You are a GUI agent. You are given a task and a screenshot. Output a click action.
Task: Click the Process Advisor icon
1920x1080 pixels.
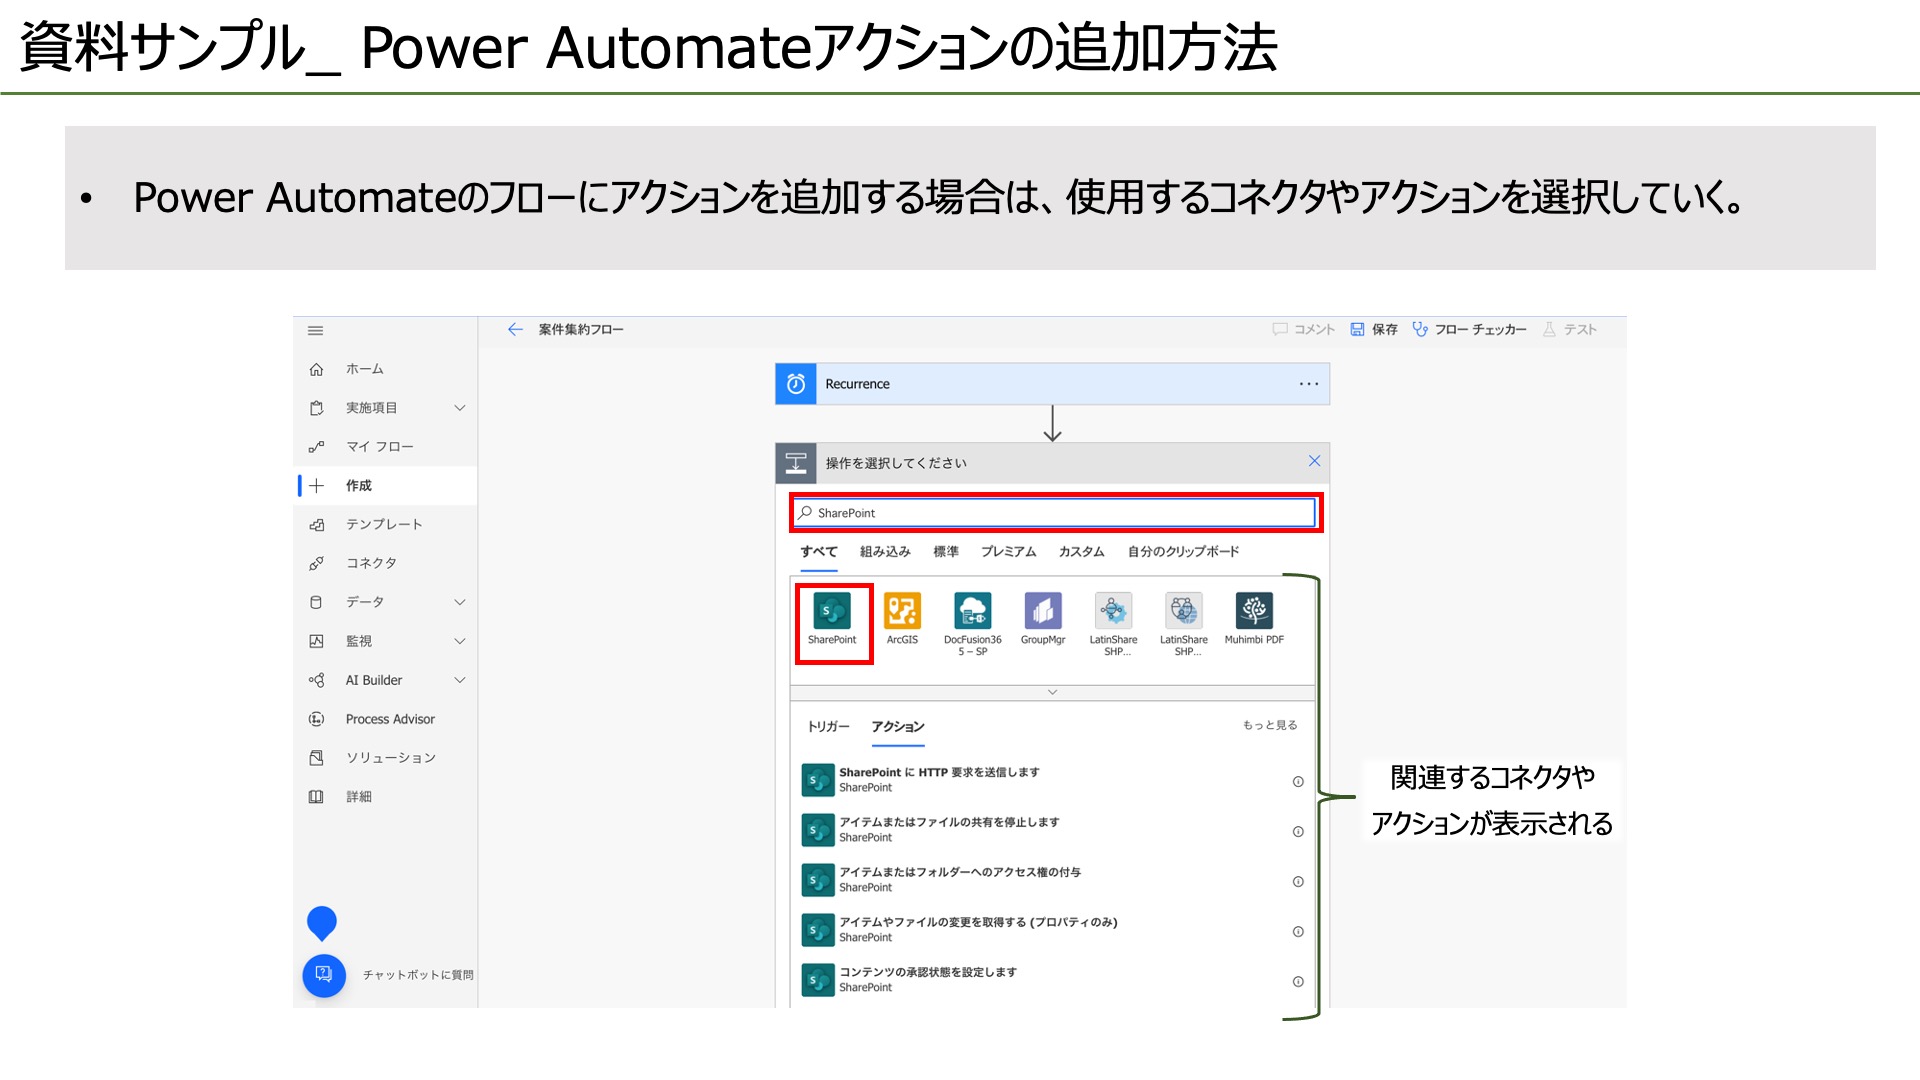point(316,719)
